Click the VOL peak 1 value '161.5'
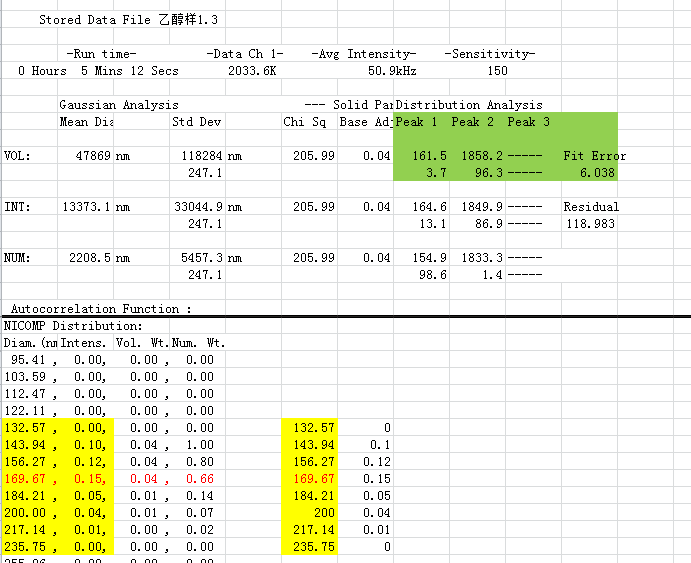Screen dimensions: 691x563 [430, 156]
